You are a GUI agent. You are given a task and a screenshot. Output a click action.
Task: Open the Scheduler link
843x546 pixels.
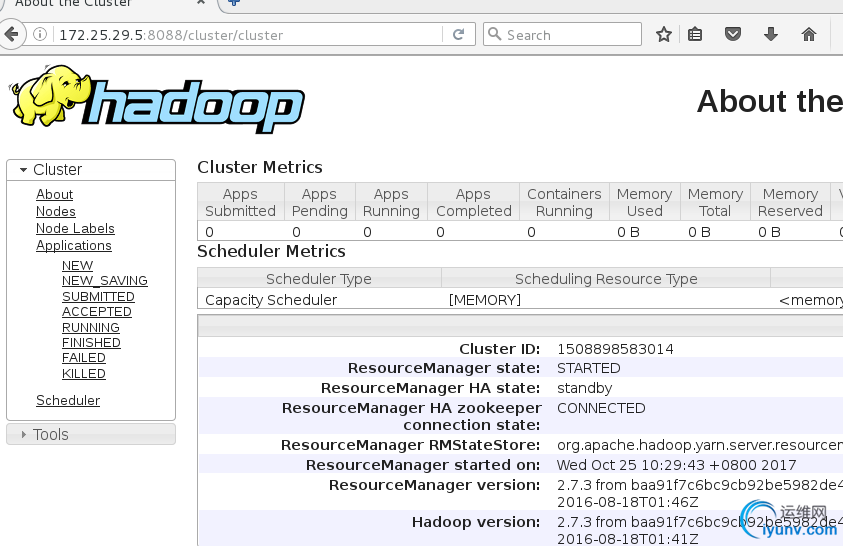tap(68, 400)
